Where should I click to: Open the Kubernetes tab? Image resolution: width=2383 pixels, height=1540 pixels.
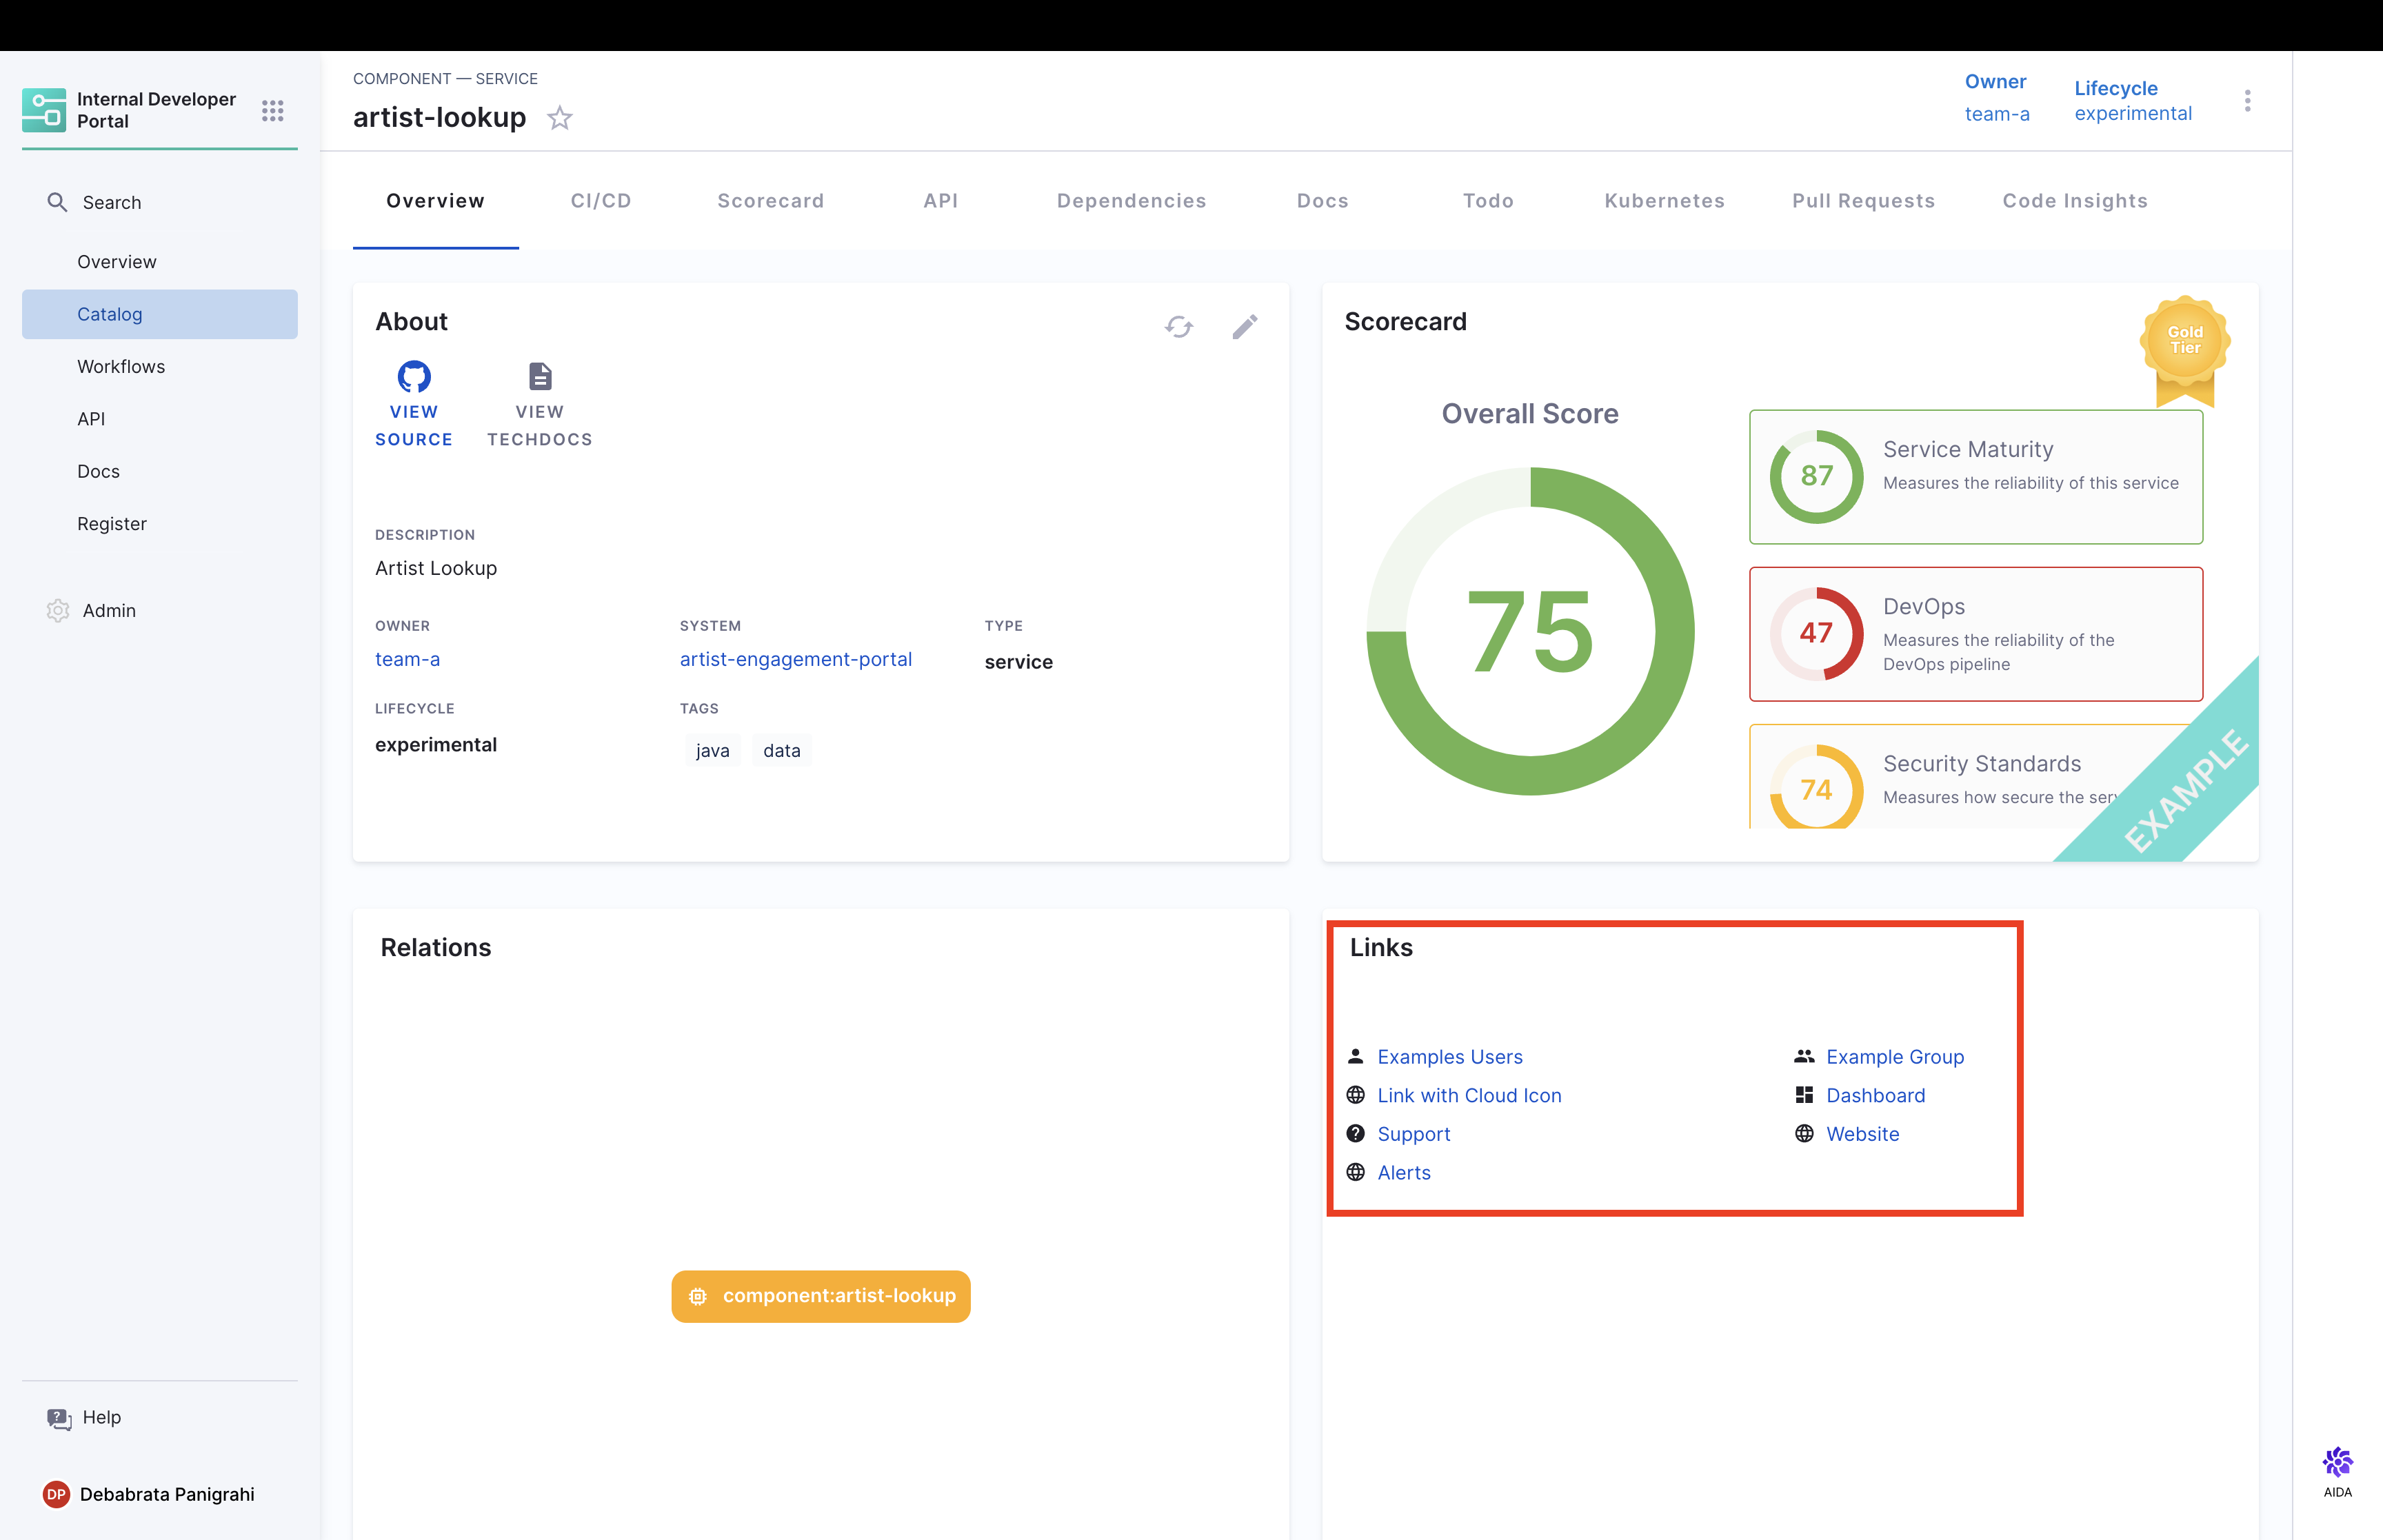coord(1664,201)
